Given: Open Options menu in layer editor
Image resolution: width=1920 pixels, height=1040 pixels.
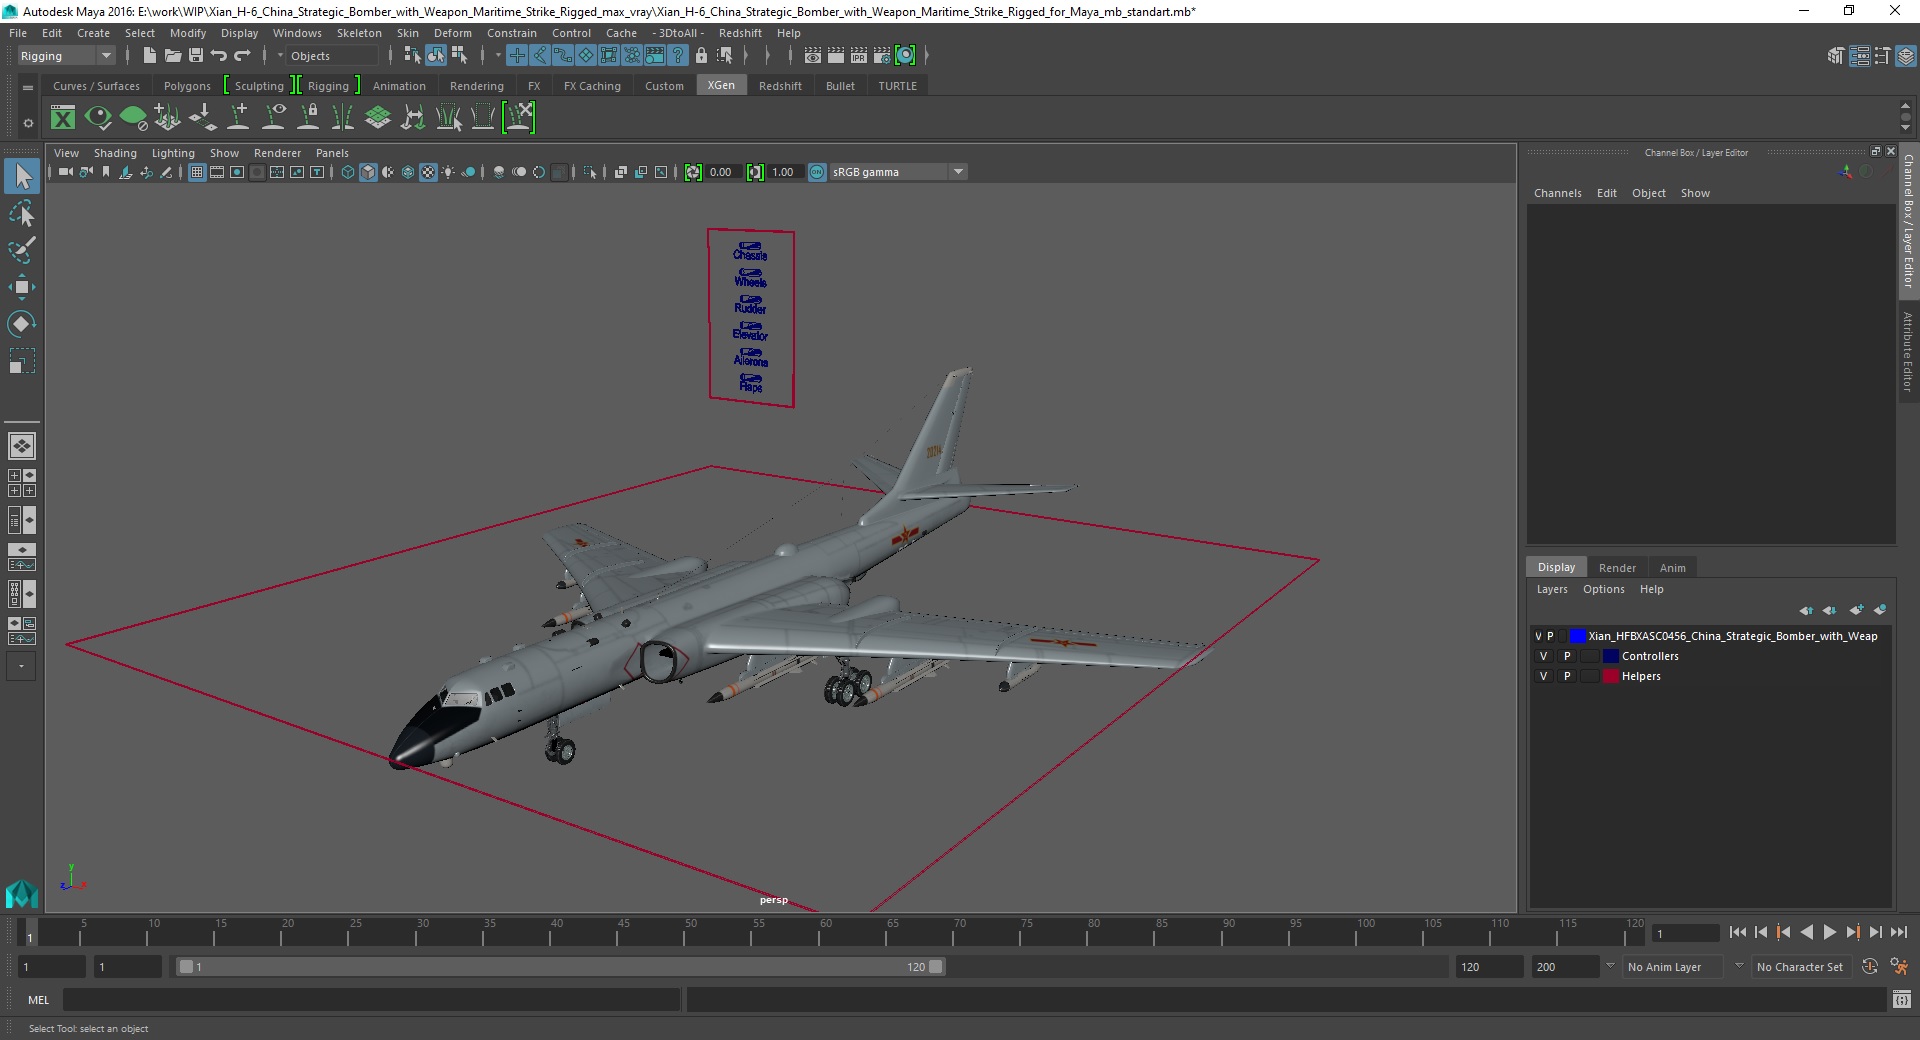Looking at the screenshot, I should coord(1603,589).
